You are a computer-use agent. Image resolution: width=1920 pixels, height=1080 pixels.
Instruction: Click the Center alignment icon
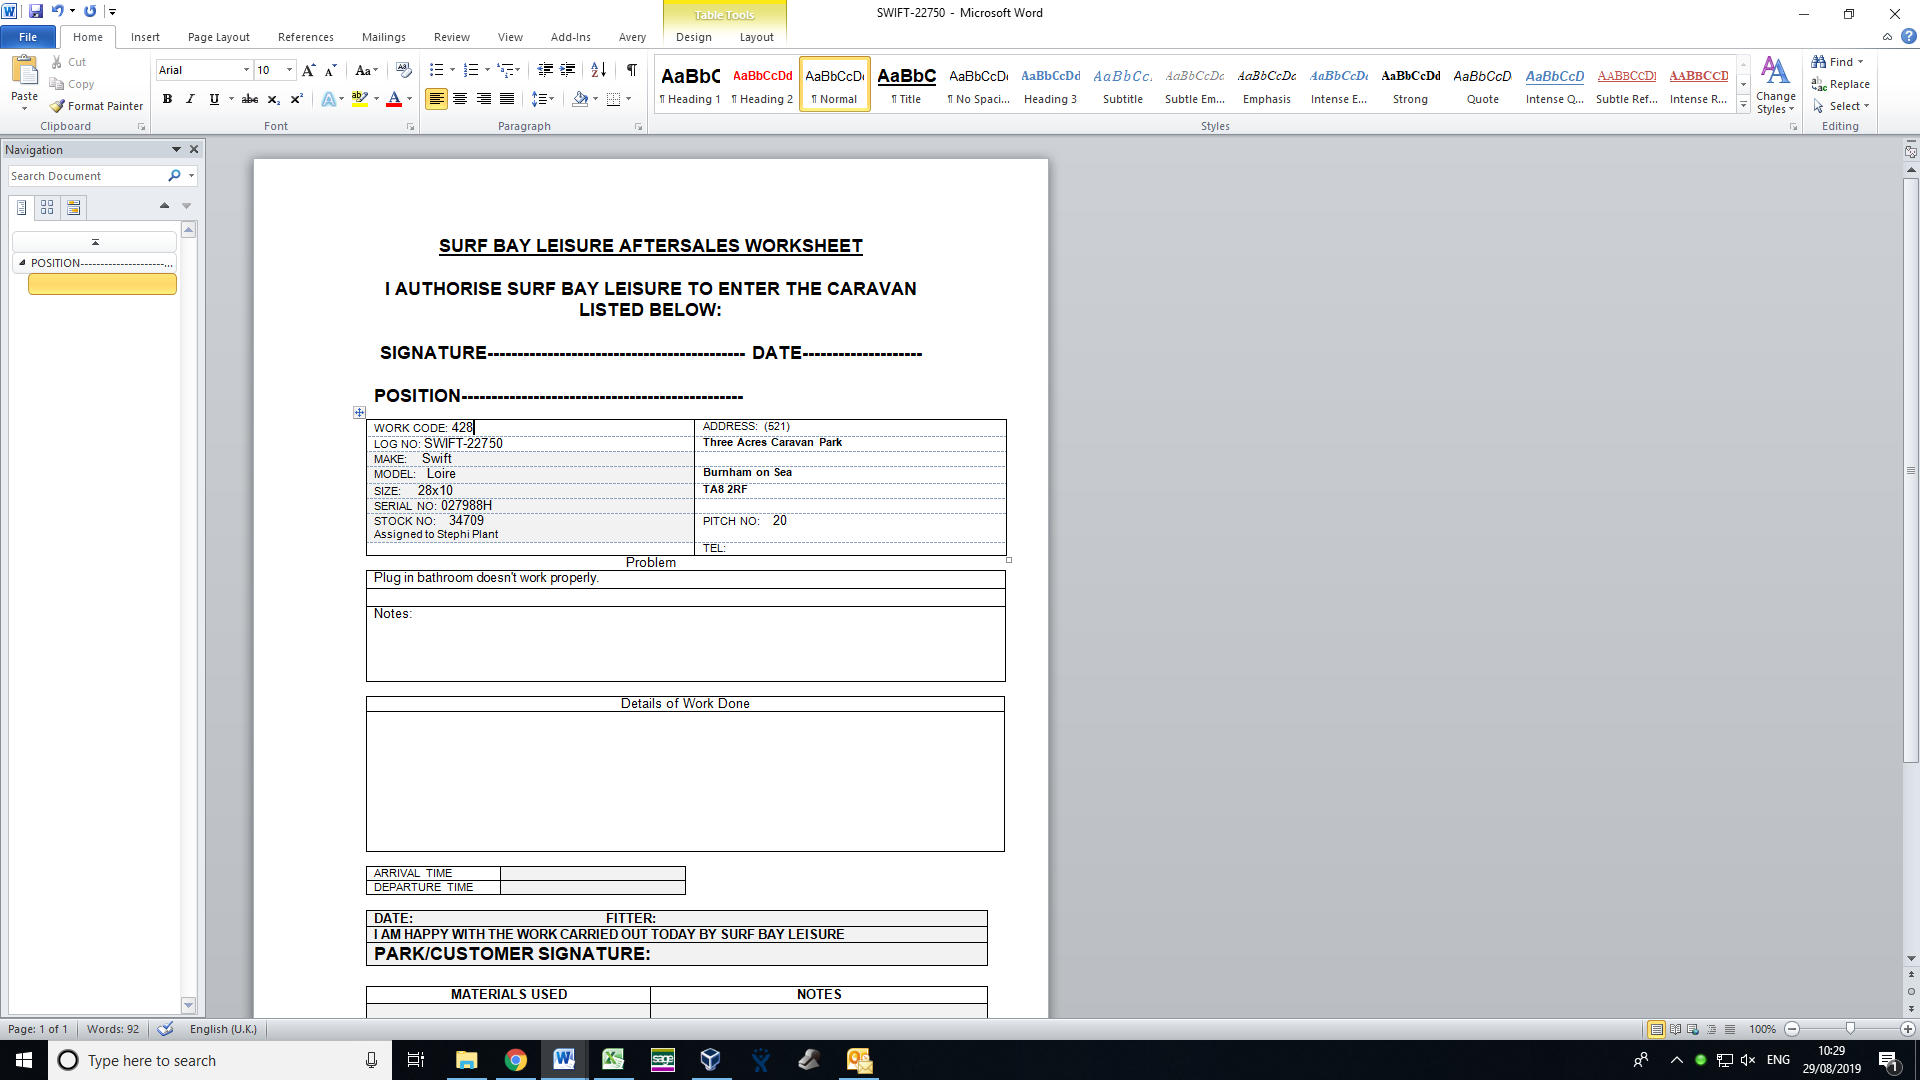click(460, 99)
